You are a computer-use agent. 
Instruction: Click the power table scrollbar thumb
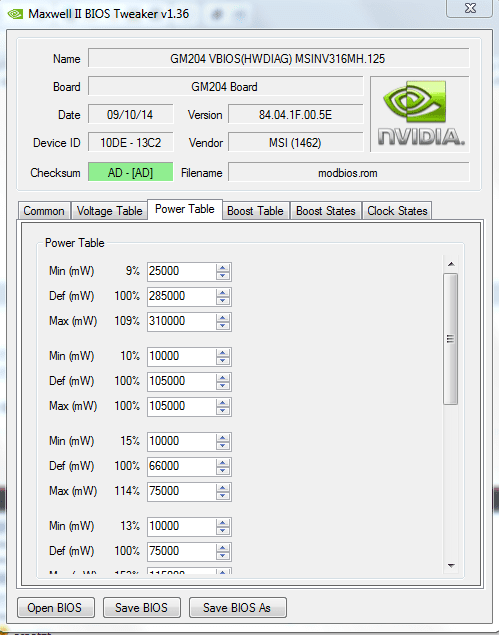click(450, 339)
